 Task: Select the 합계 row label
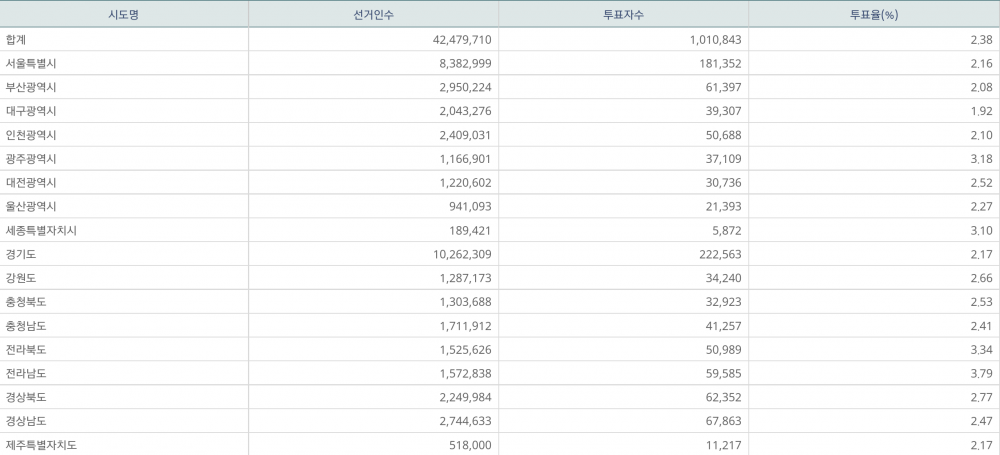(17, 39)
